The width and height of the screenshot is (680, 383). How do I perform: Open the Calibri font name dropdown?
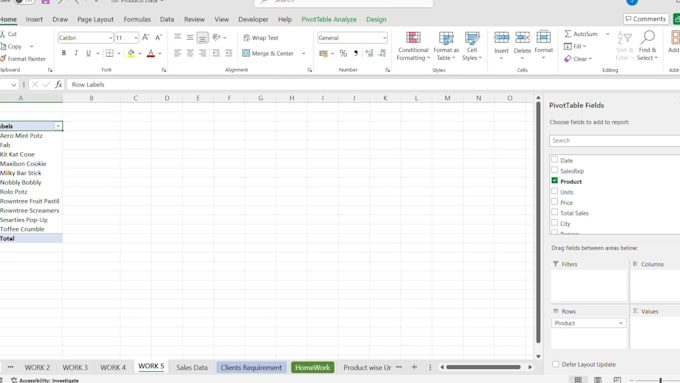click(x=110, y=38)
